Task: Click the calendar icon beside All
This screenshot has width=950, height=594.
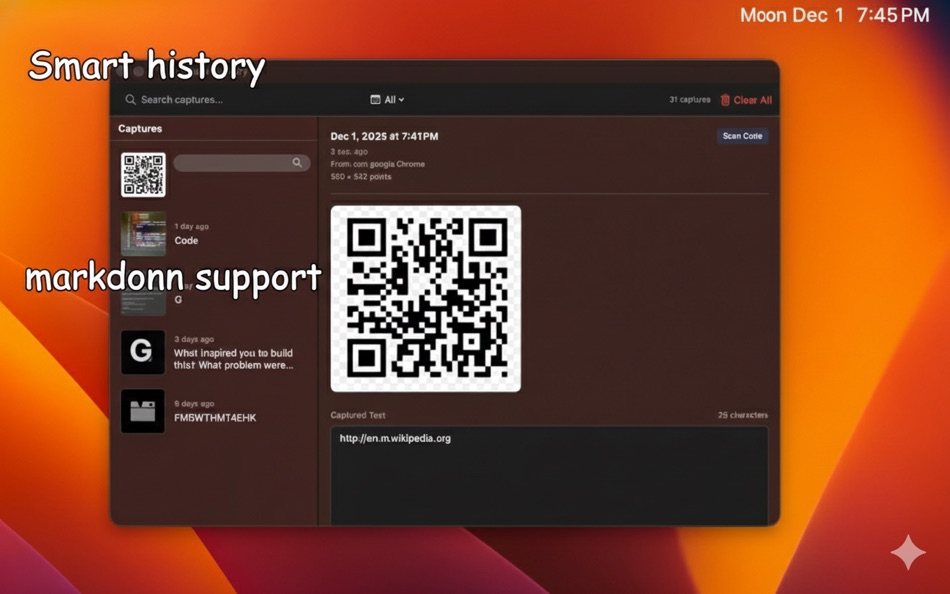Action: point(375,100)
